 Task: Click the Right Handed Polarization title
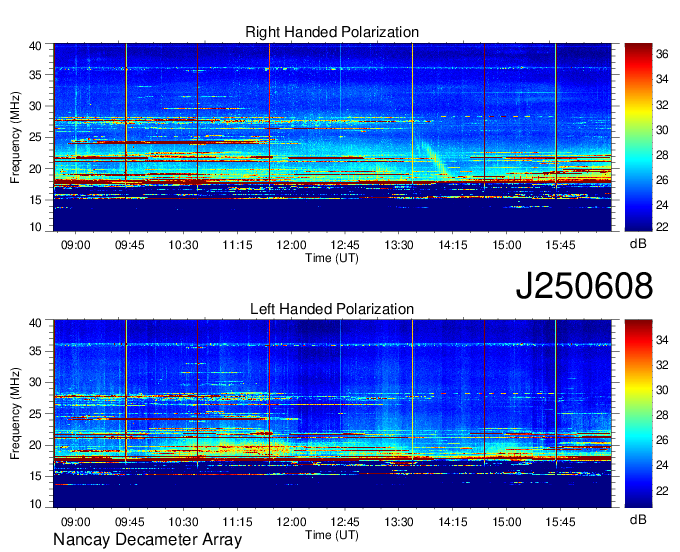click(332, 32)
